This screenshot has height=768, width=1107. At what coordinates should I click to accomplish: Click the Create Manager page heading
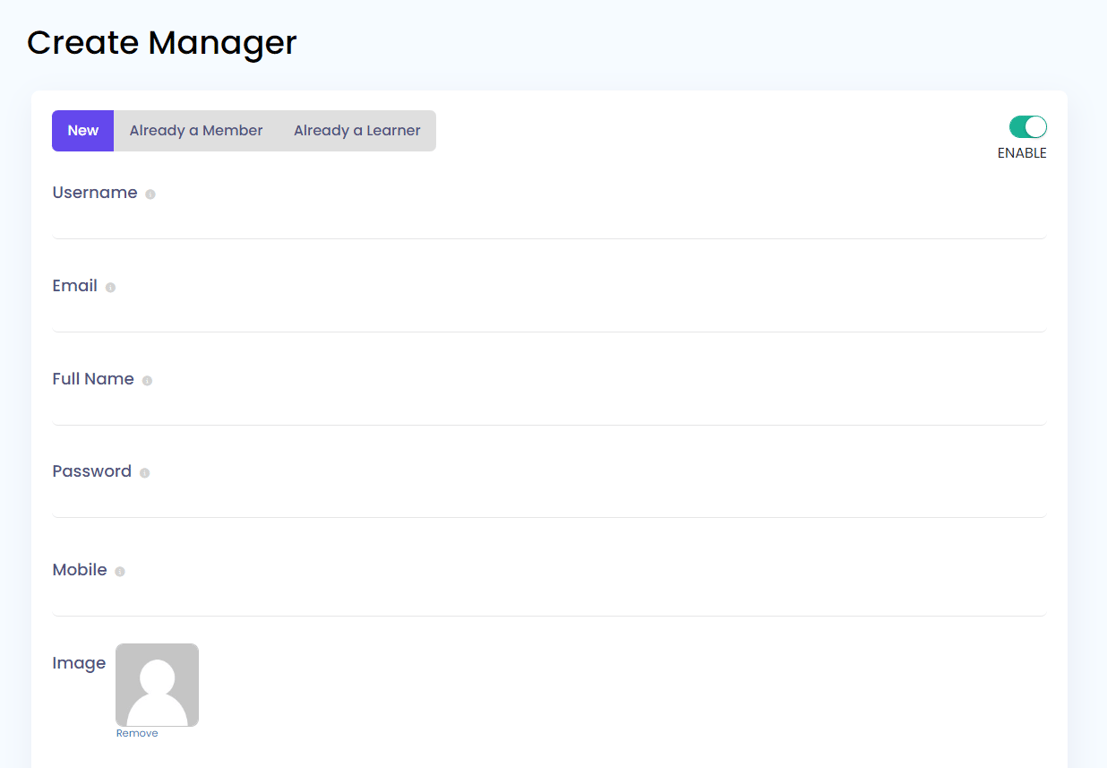[x=162, y=43]
